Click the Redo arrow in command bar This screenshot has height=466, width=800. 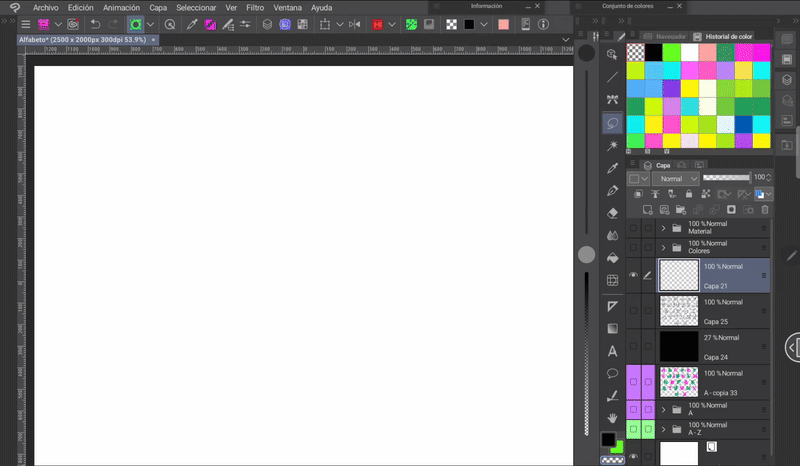[113, 24]
